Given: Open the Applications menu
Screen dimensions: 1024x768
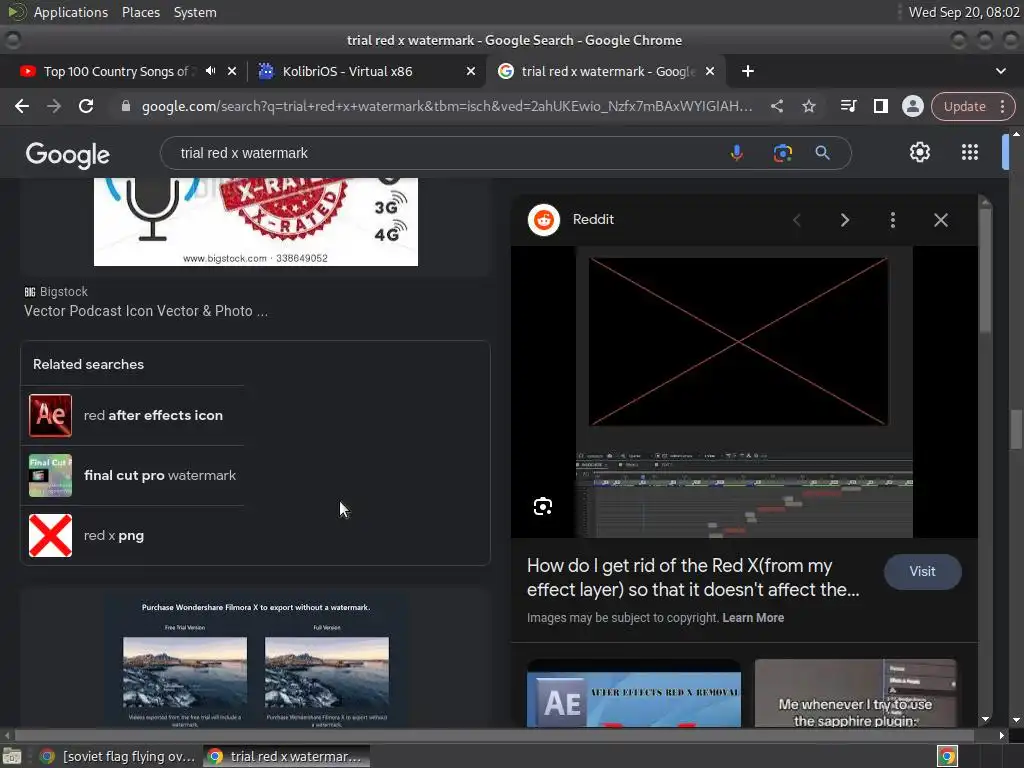Looking at the screenshot, I should tap(71, 12).
